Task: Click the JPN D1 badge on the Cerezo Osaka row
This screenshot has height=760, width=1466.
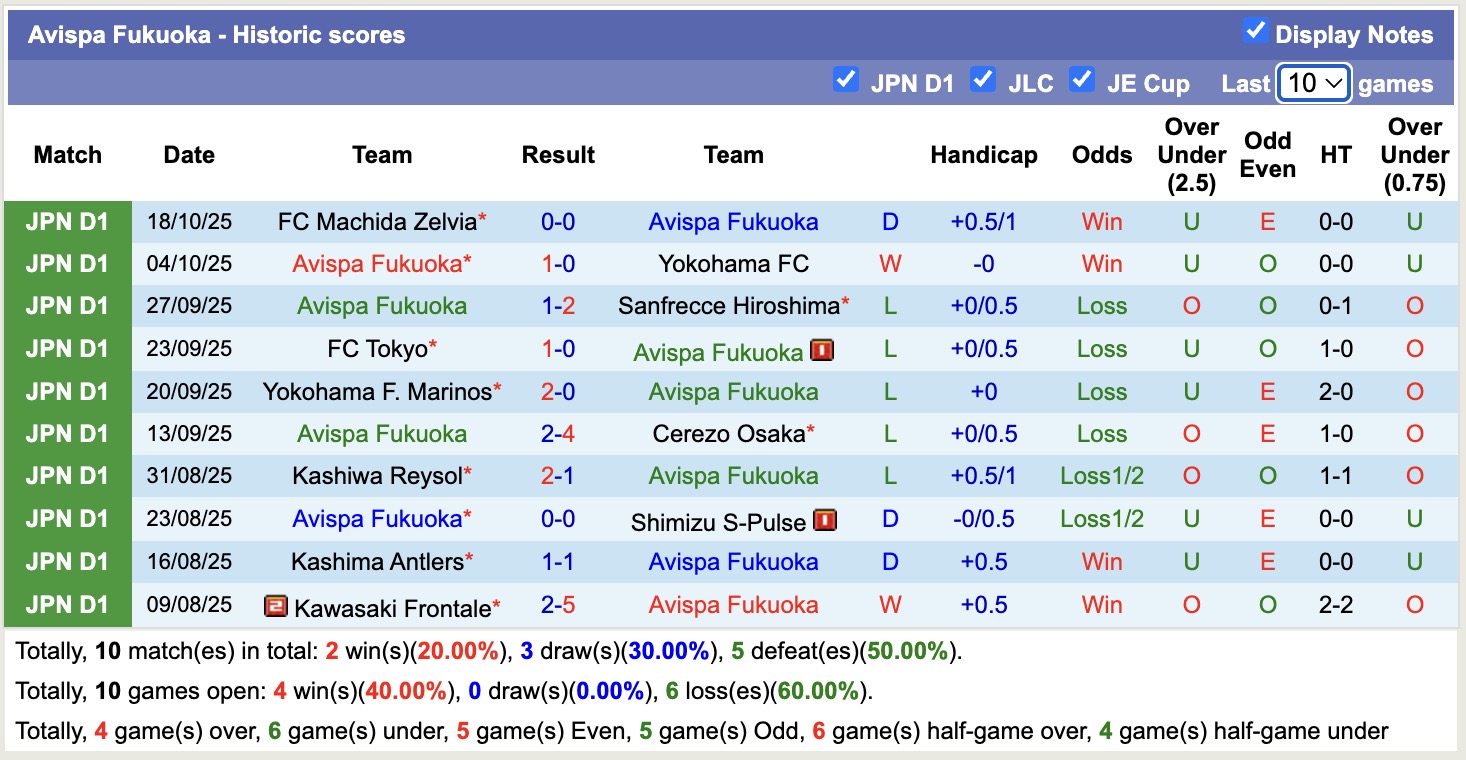Action: point(65,433)
